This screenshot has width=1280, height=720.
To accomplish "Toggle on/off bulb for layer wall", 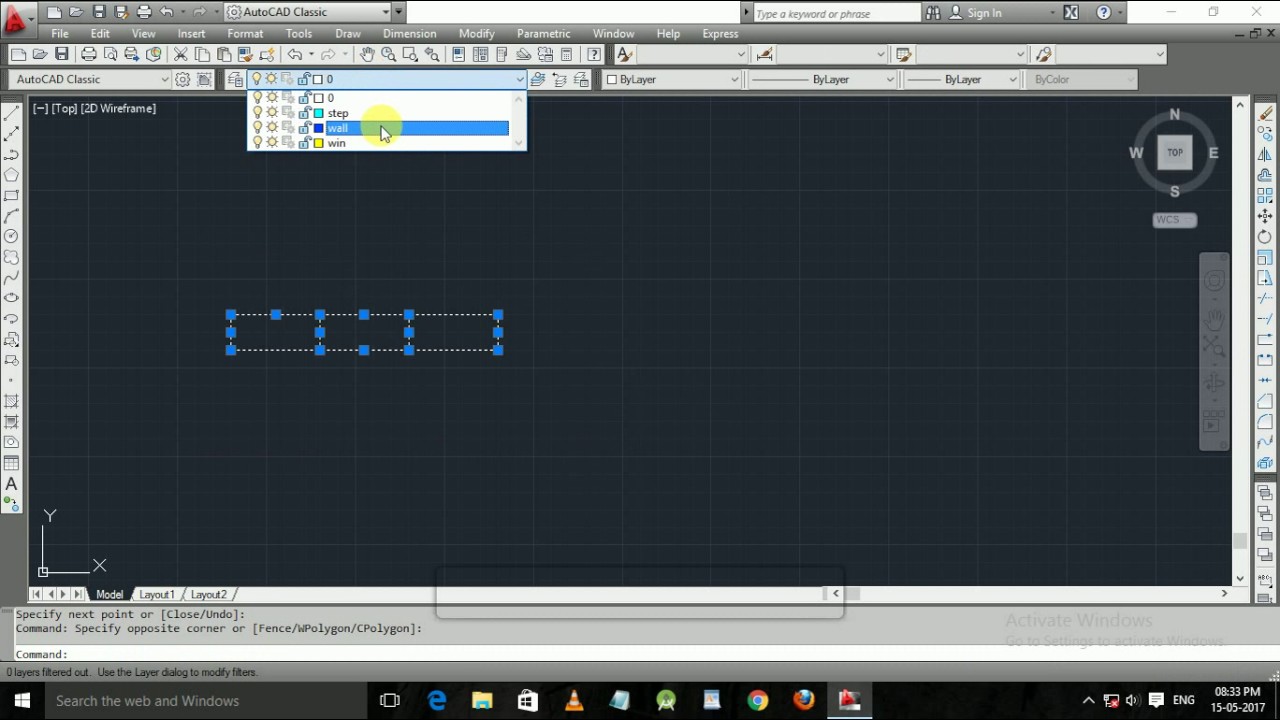I will pos(257,128).
